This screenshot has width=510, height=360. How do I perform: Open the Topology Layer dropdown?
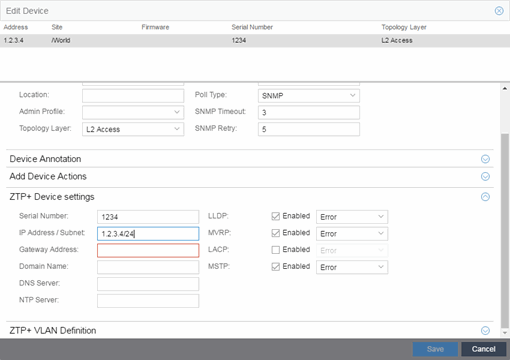pos(177,129)
